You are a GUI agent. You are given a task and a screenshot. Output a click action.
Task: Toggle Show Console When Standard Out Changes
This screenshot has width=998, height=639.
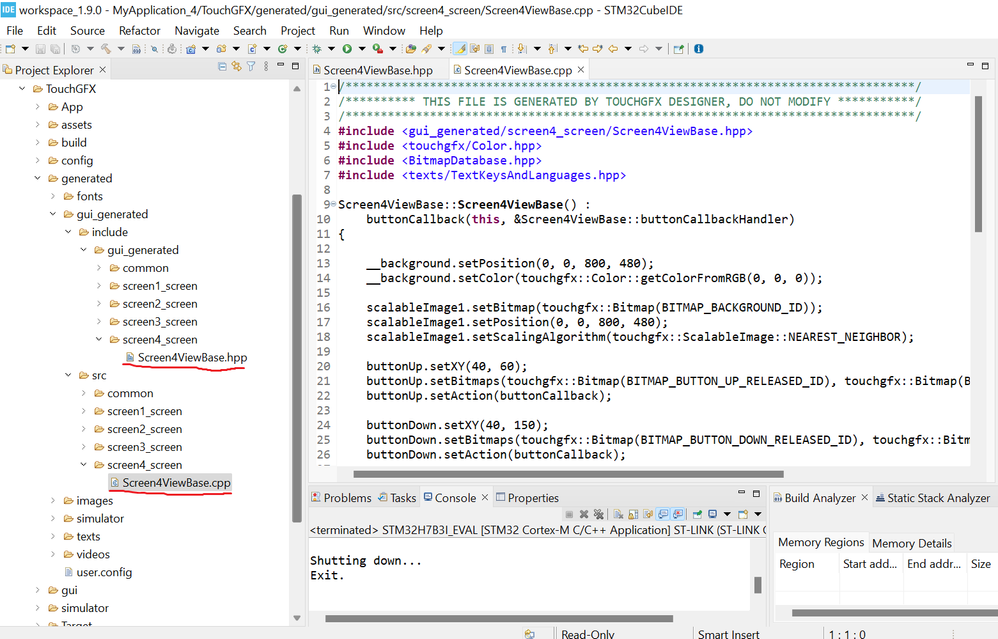pos(663,514)
